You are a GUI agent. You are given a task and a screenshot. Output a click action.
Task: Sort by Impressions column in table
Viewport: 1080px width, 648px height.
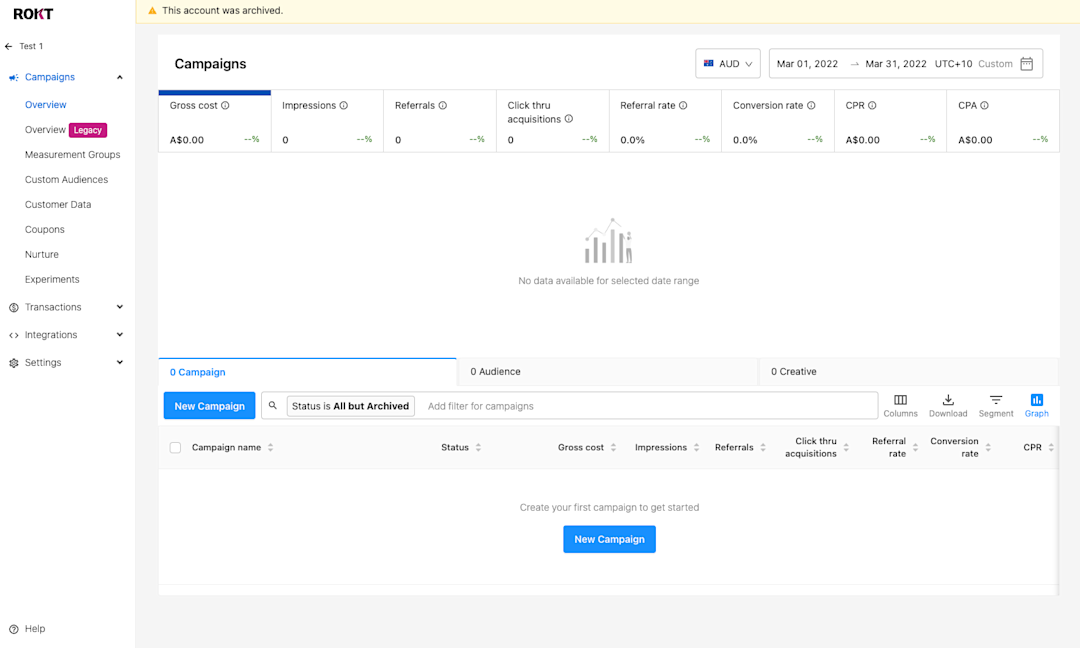(696, 448)
